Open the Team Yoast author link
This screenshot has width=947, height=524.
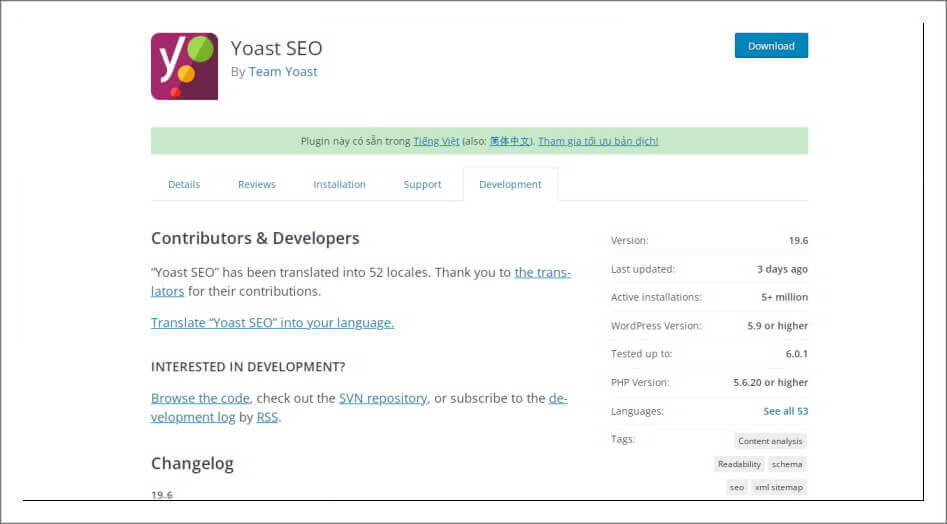click(x=283, y=72)
